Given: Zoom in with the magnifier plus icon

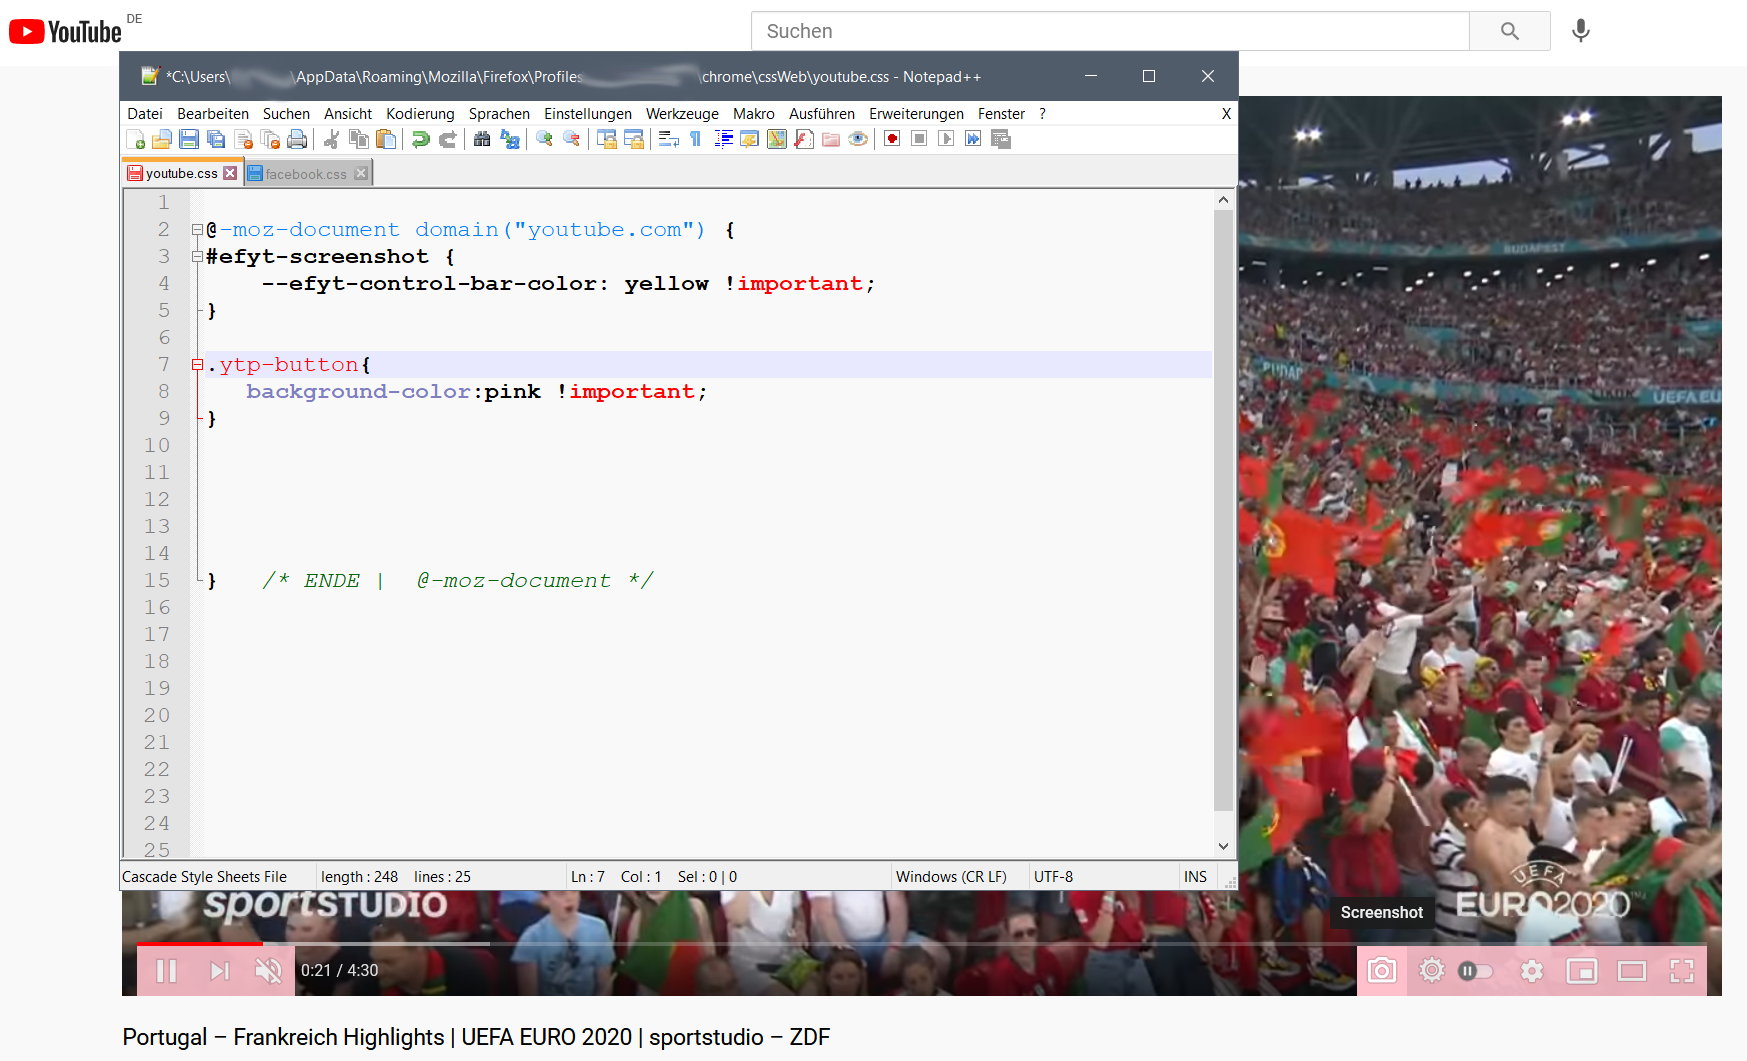Looking at the screenshot, I should click(x=544, y=139).
